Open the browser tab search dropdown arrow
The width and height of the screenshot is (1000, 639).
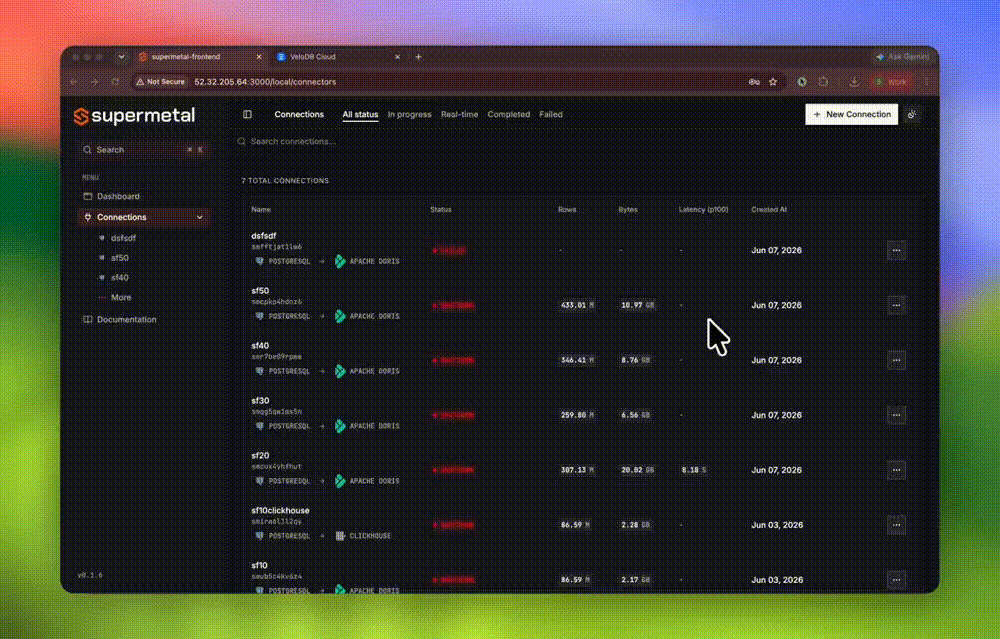pyautogui.click(x=121, y=57)
